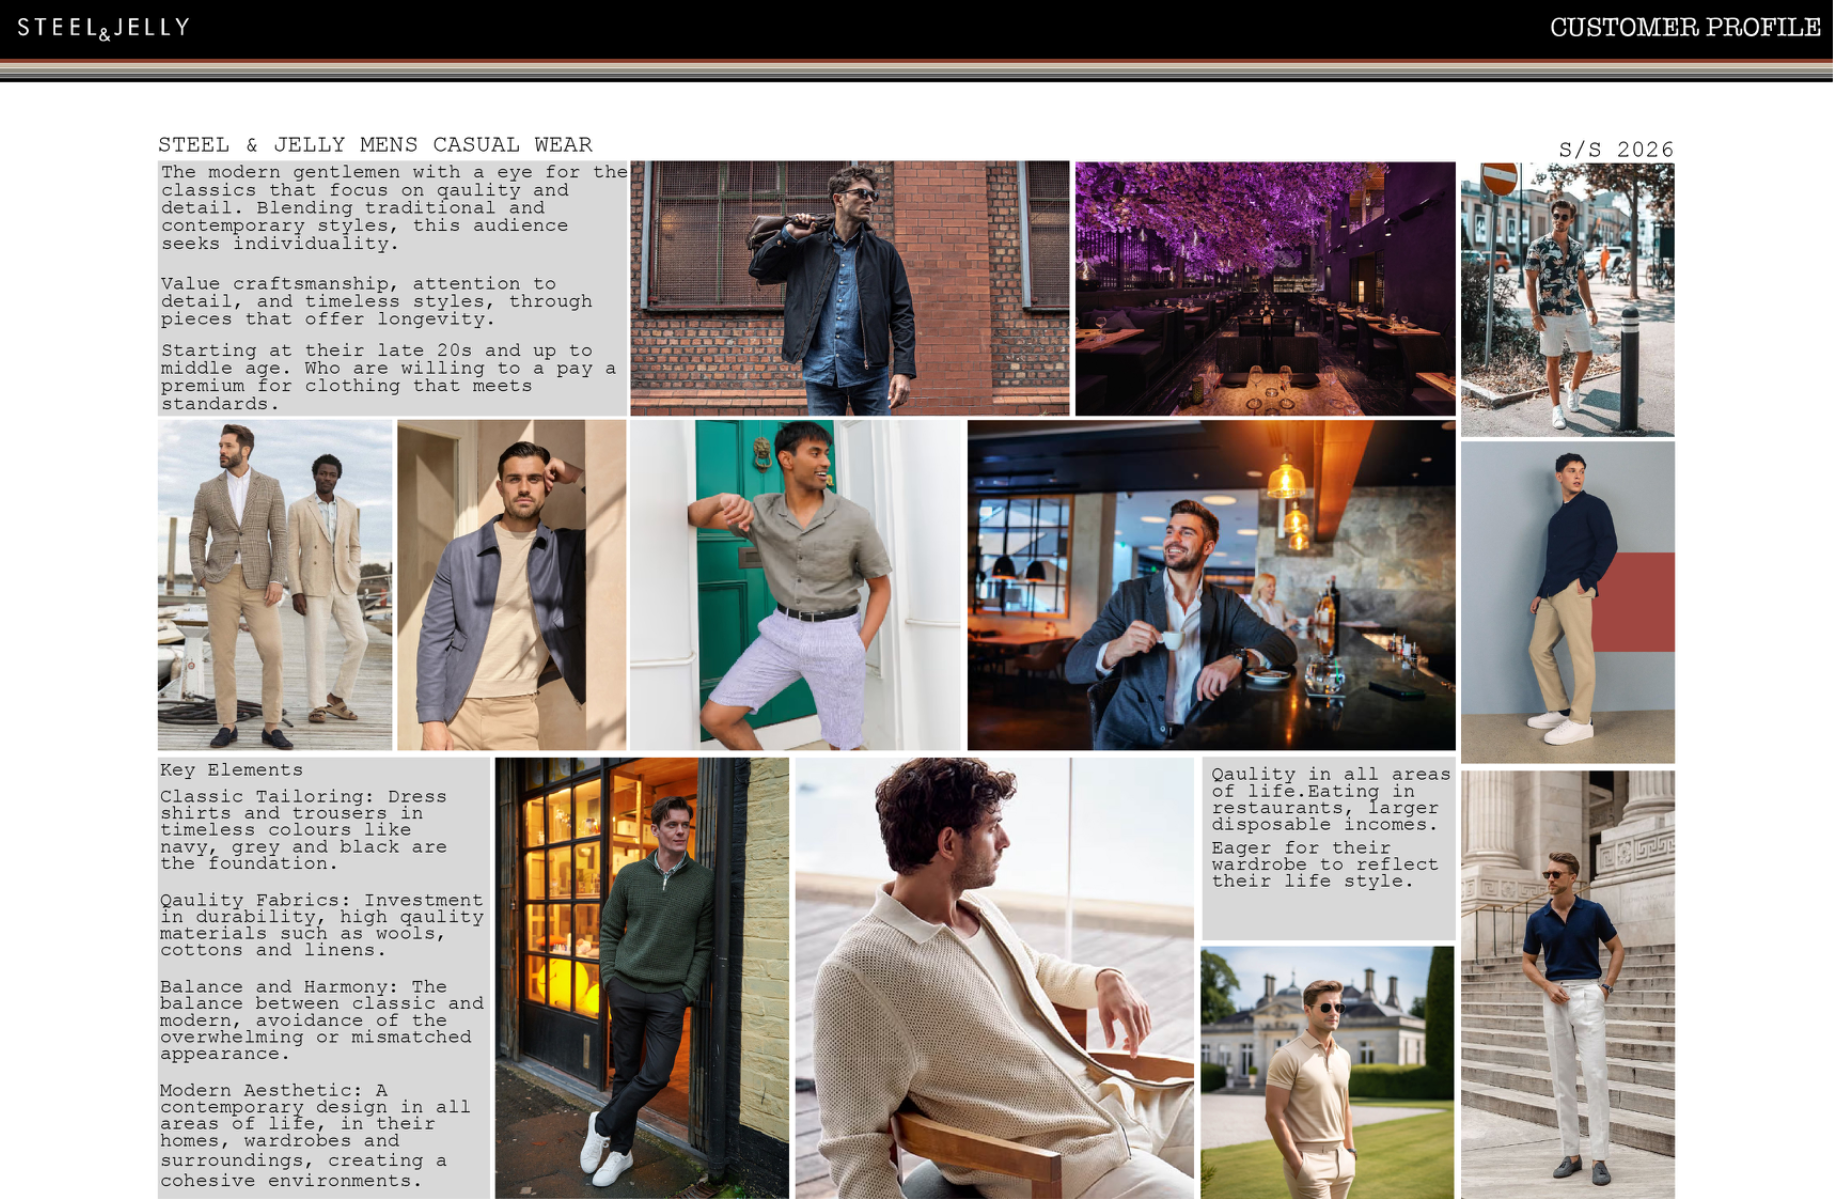Select man in navy shirt and khakis
The width and height of the screenshot is (1833, 1199).
pyautogui.click(x=1567, y=602)
